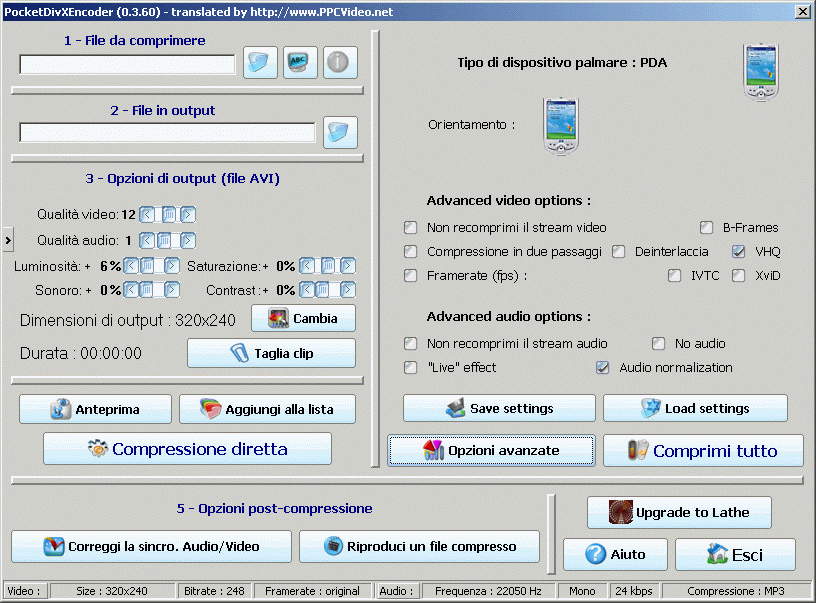Toggle Audio normalization checkbox
Image resolution: width=816 pixels, height=603 pixels.
(x=603, y=368)
